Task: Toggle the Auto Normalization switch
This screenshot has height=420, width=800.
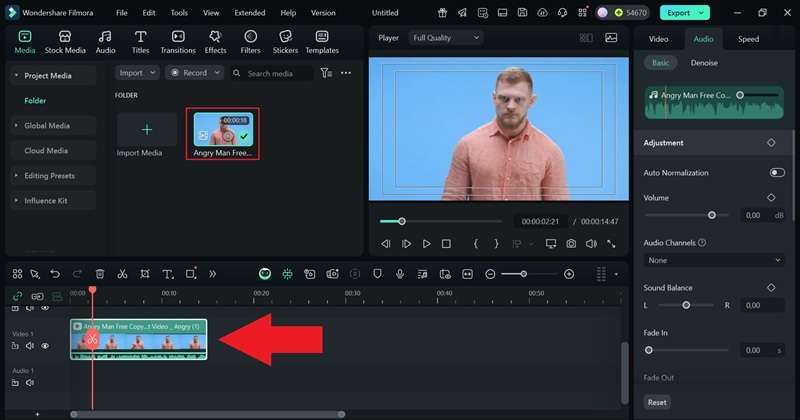Action: tap(777, 172)
